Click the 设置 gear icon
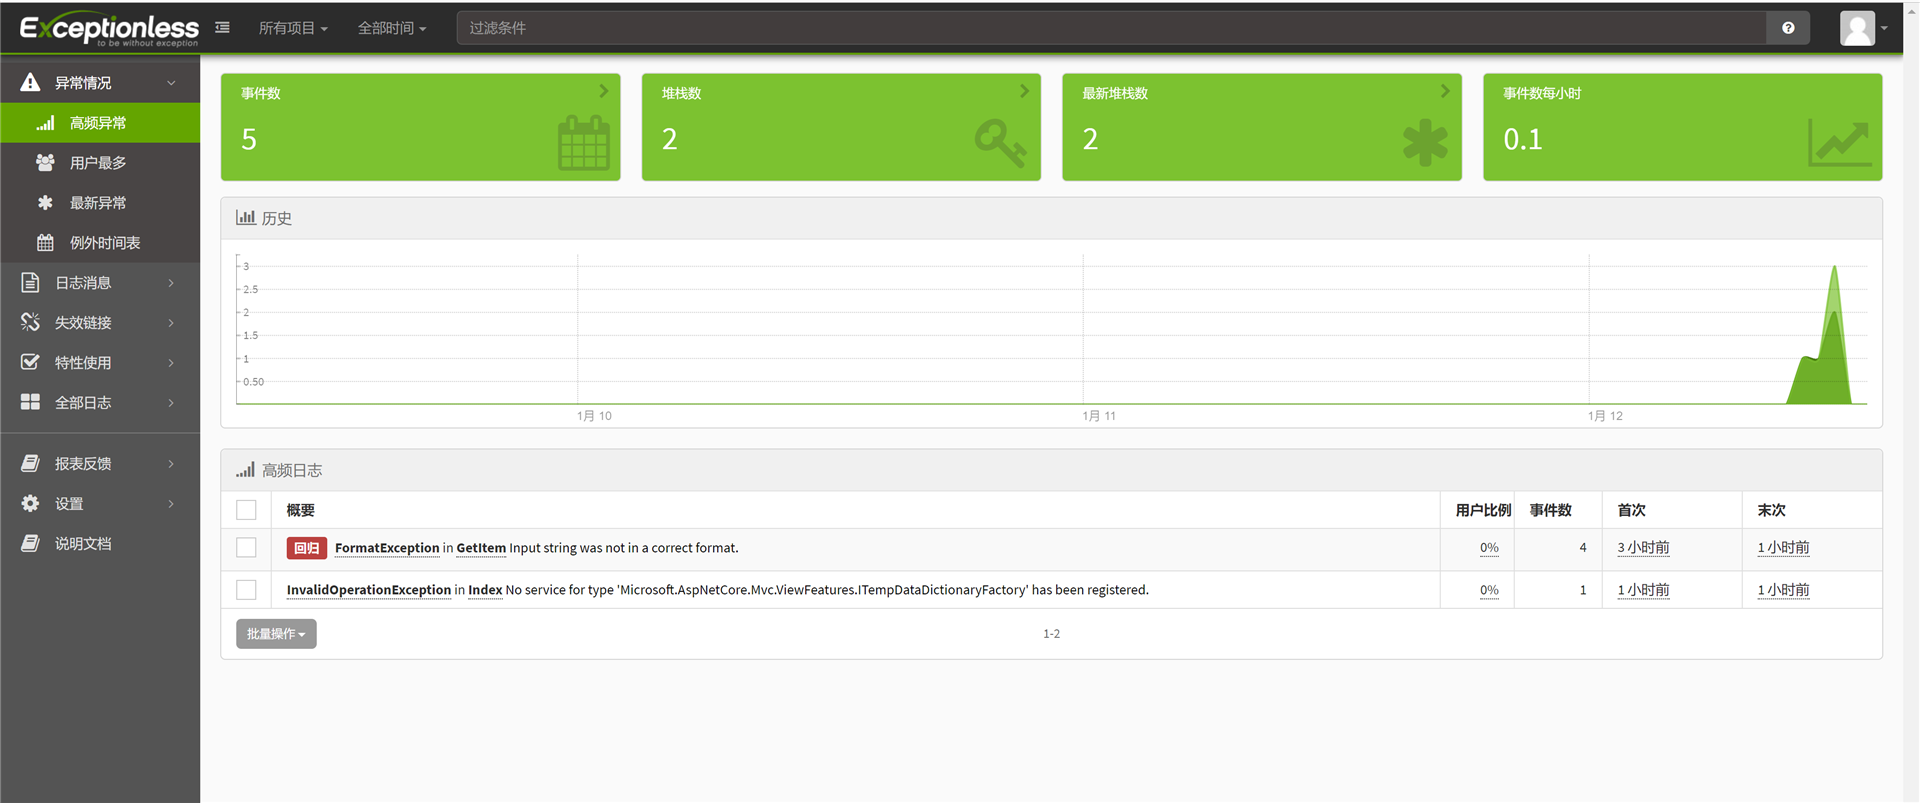The height and width of the screenshot is (803, 1920). click(30, 503)
